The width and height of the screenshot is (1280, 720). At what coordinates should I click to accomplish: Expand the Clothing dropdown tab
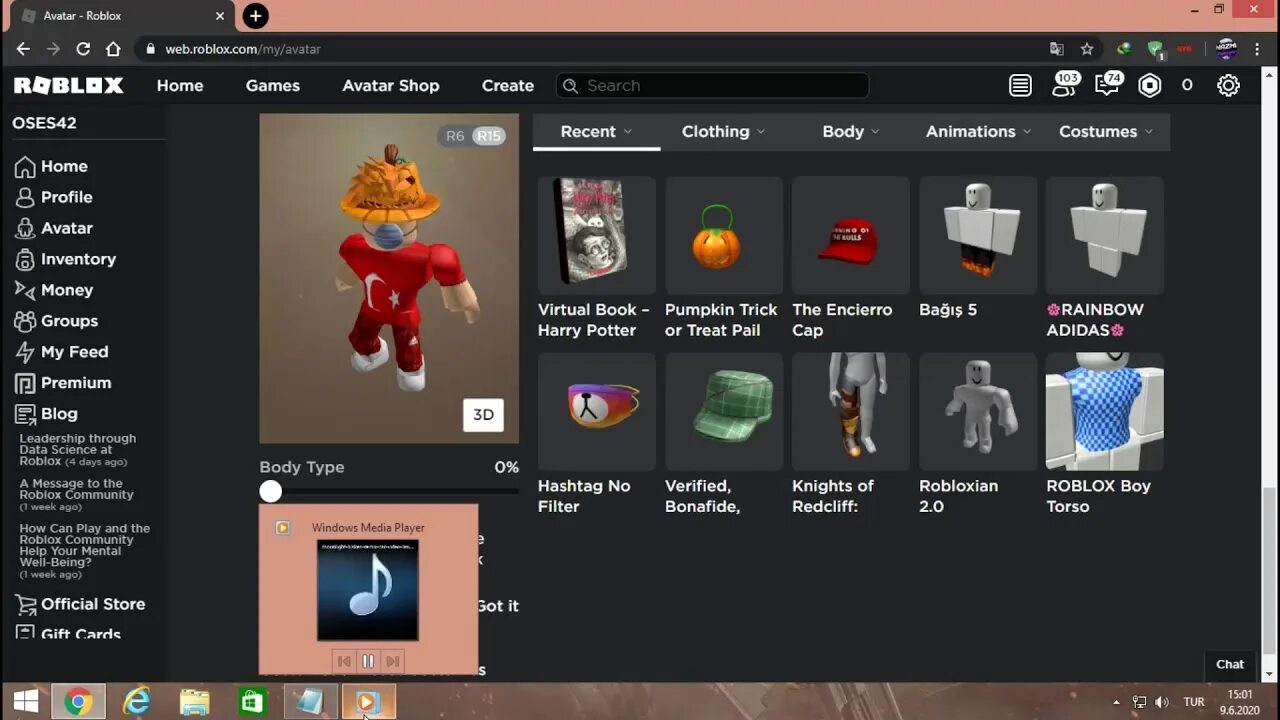pos(723,131)
